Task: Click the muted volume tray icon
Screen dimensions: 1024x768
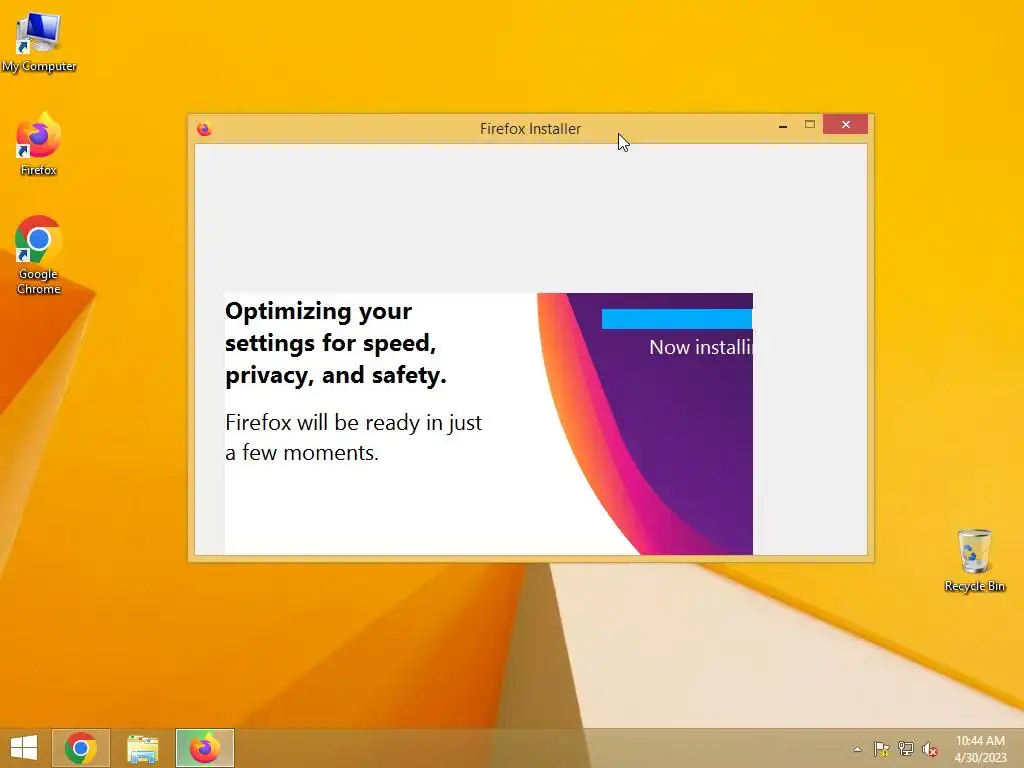Action: click(930, 750)
